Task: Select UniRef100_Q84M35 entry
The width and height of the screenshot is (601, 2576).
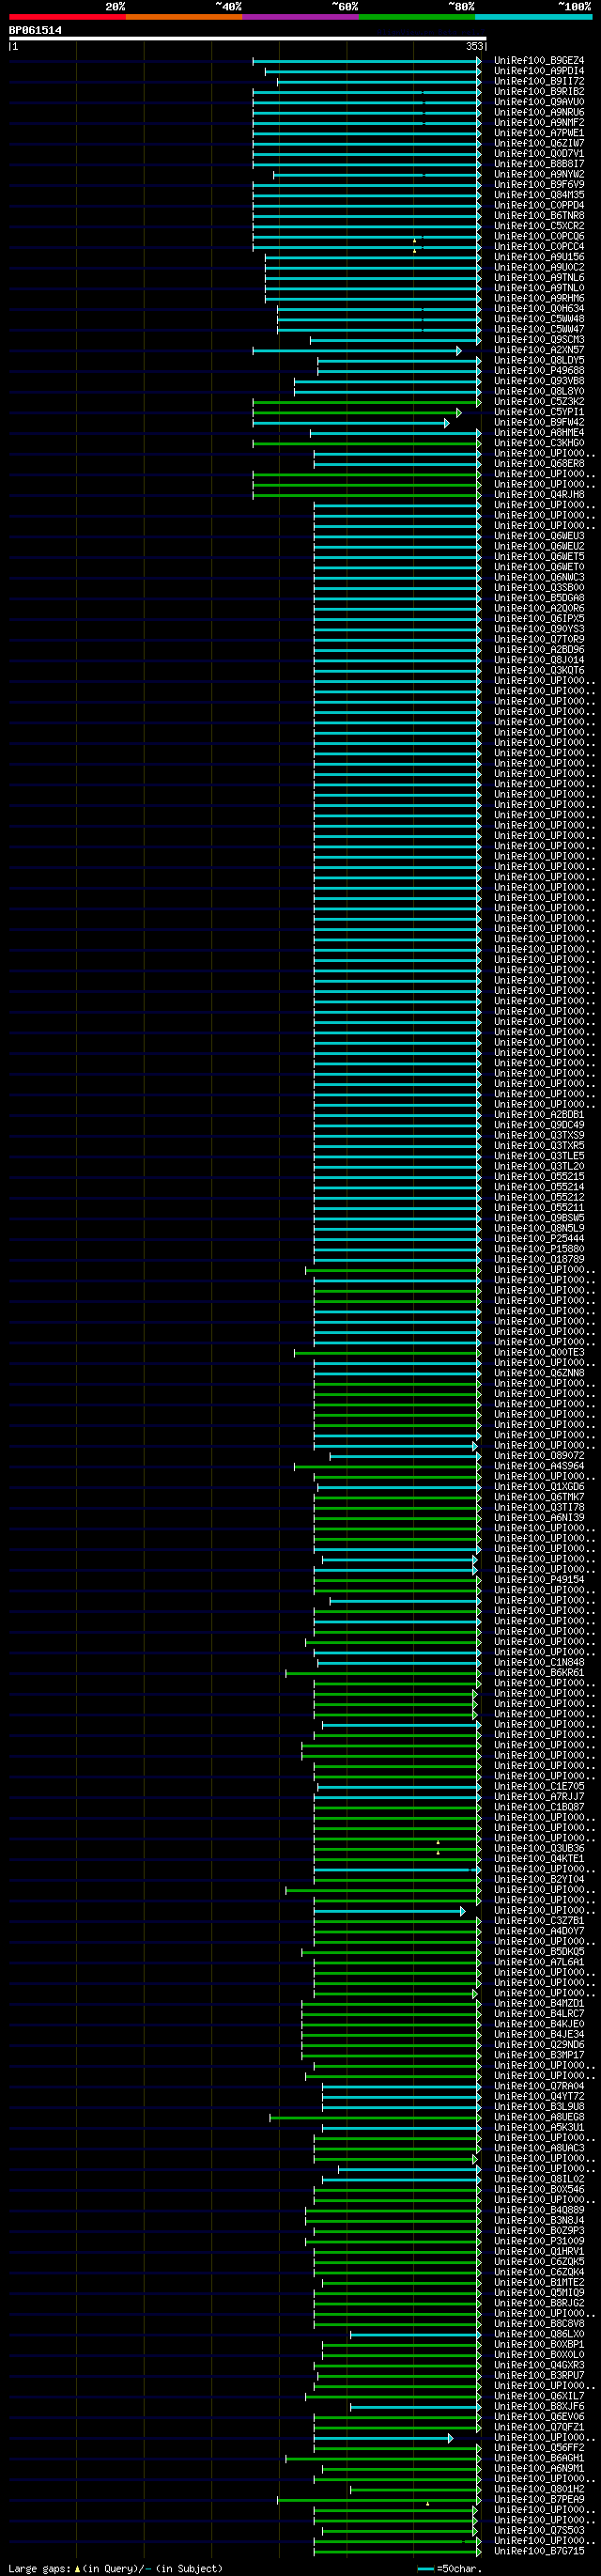Action: pyautogui.click(x=539, y=195)
